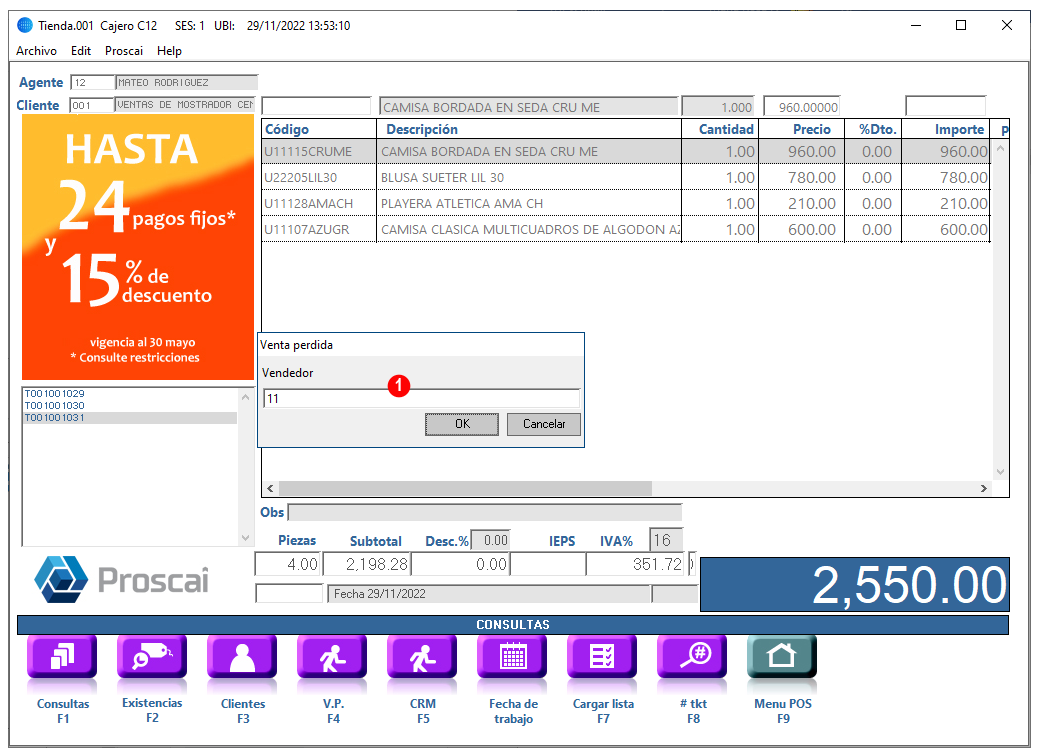
Task: Click the Desc.% value field
Action: pyautogui.click(x=491, y=541)
